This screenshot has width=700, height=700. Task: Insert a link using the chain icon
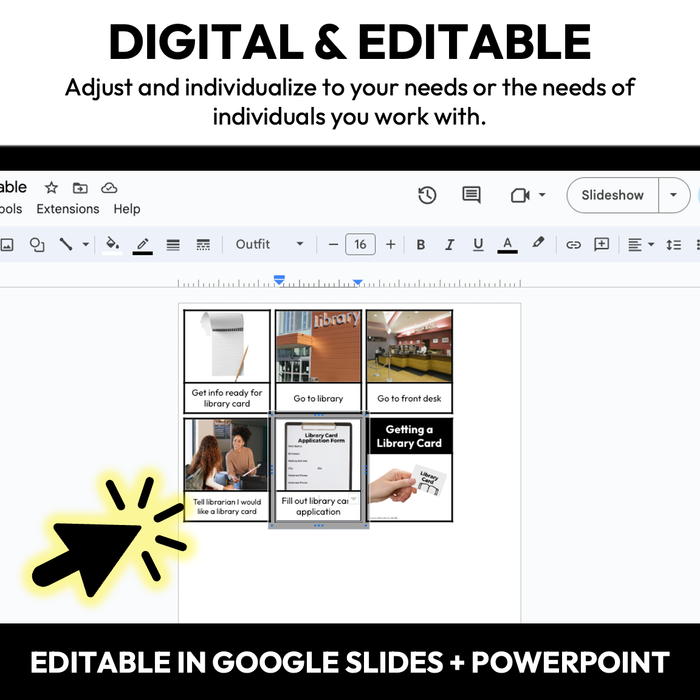(x=573, y=244)
